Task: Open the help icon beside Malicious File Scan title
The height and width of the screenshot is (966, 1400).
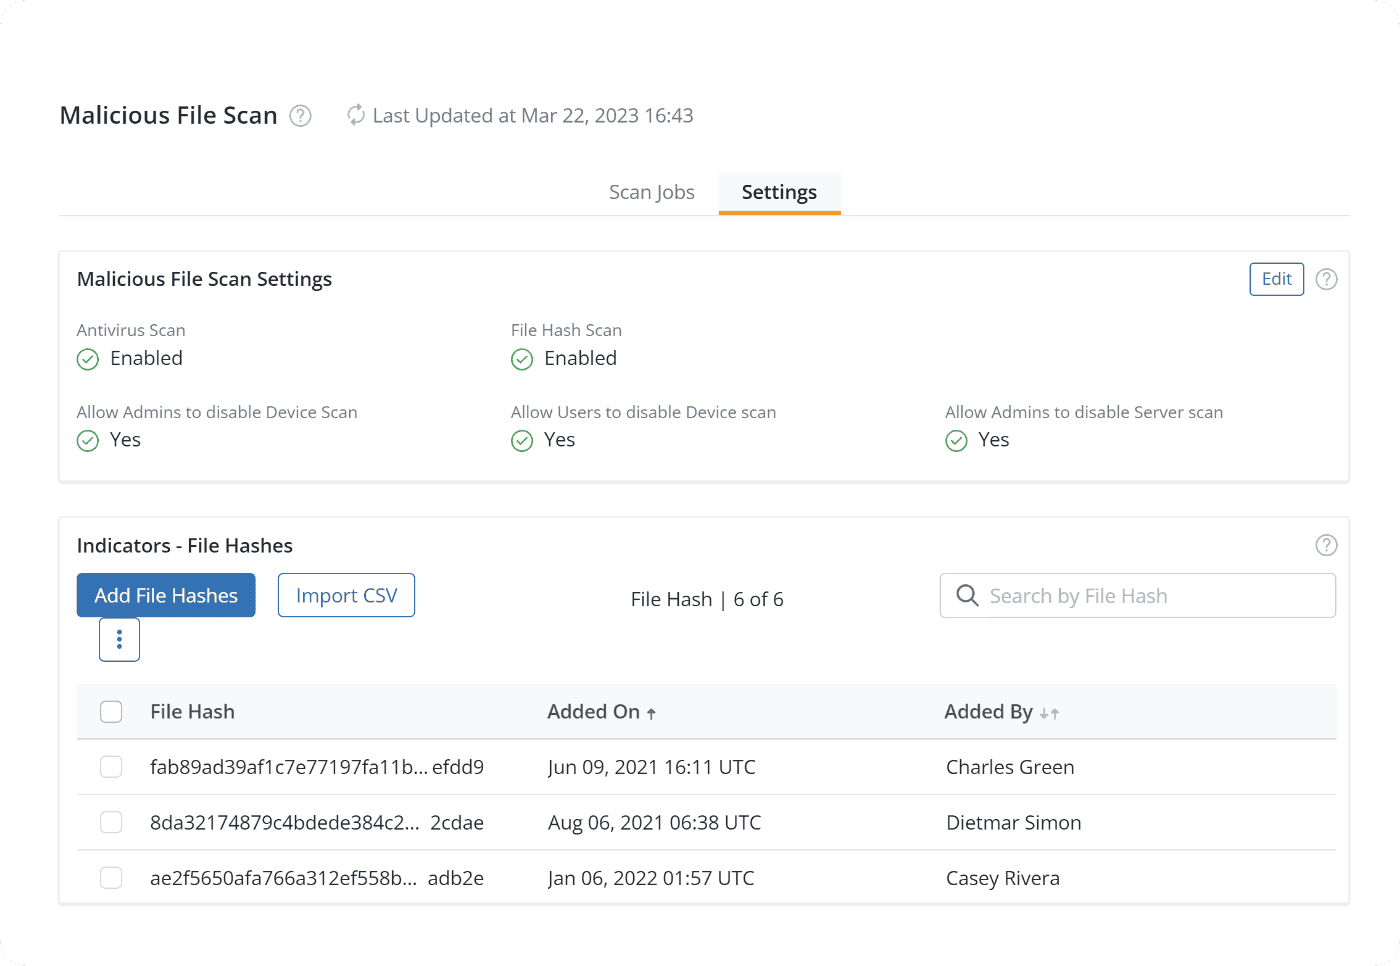Action: (x=299, y=116)
